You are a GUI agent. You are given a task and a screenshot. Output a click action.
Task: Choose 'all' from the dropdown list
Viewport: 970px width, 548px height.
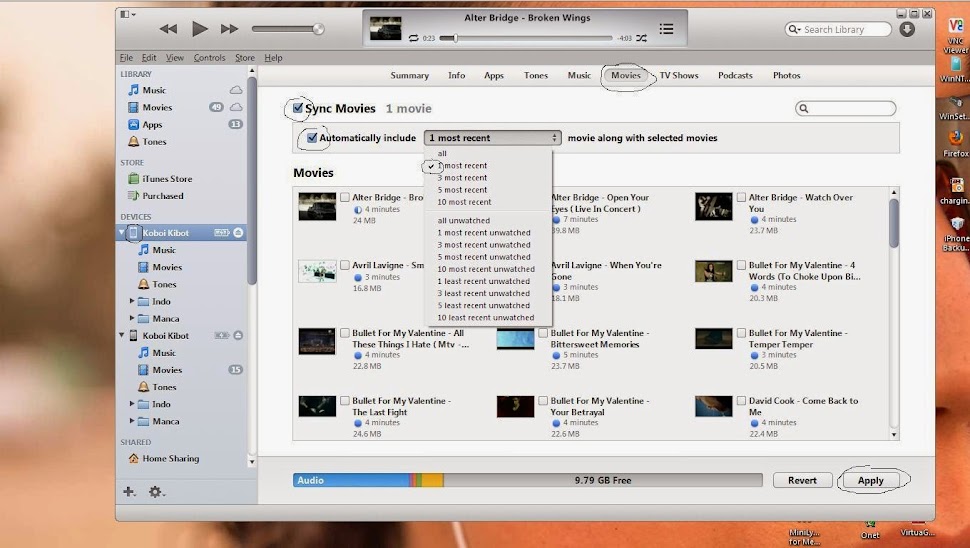point(442,153)
